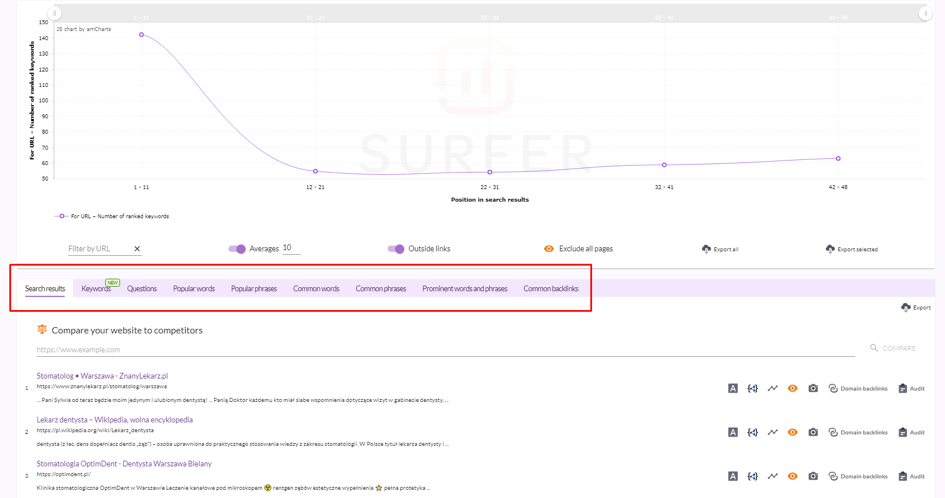
Task: Focus the competitor URL input field
Action: (445, 349)
